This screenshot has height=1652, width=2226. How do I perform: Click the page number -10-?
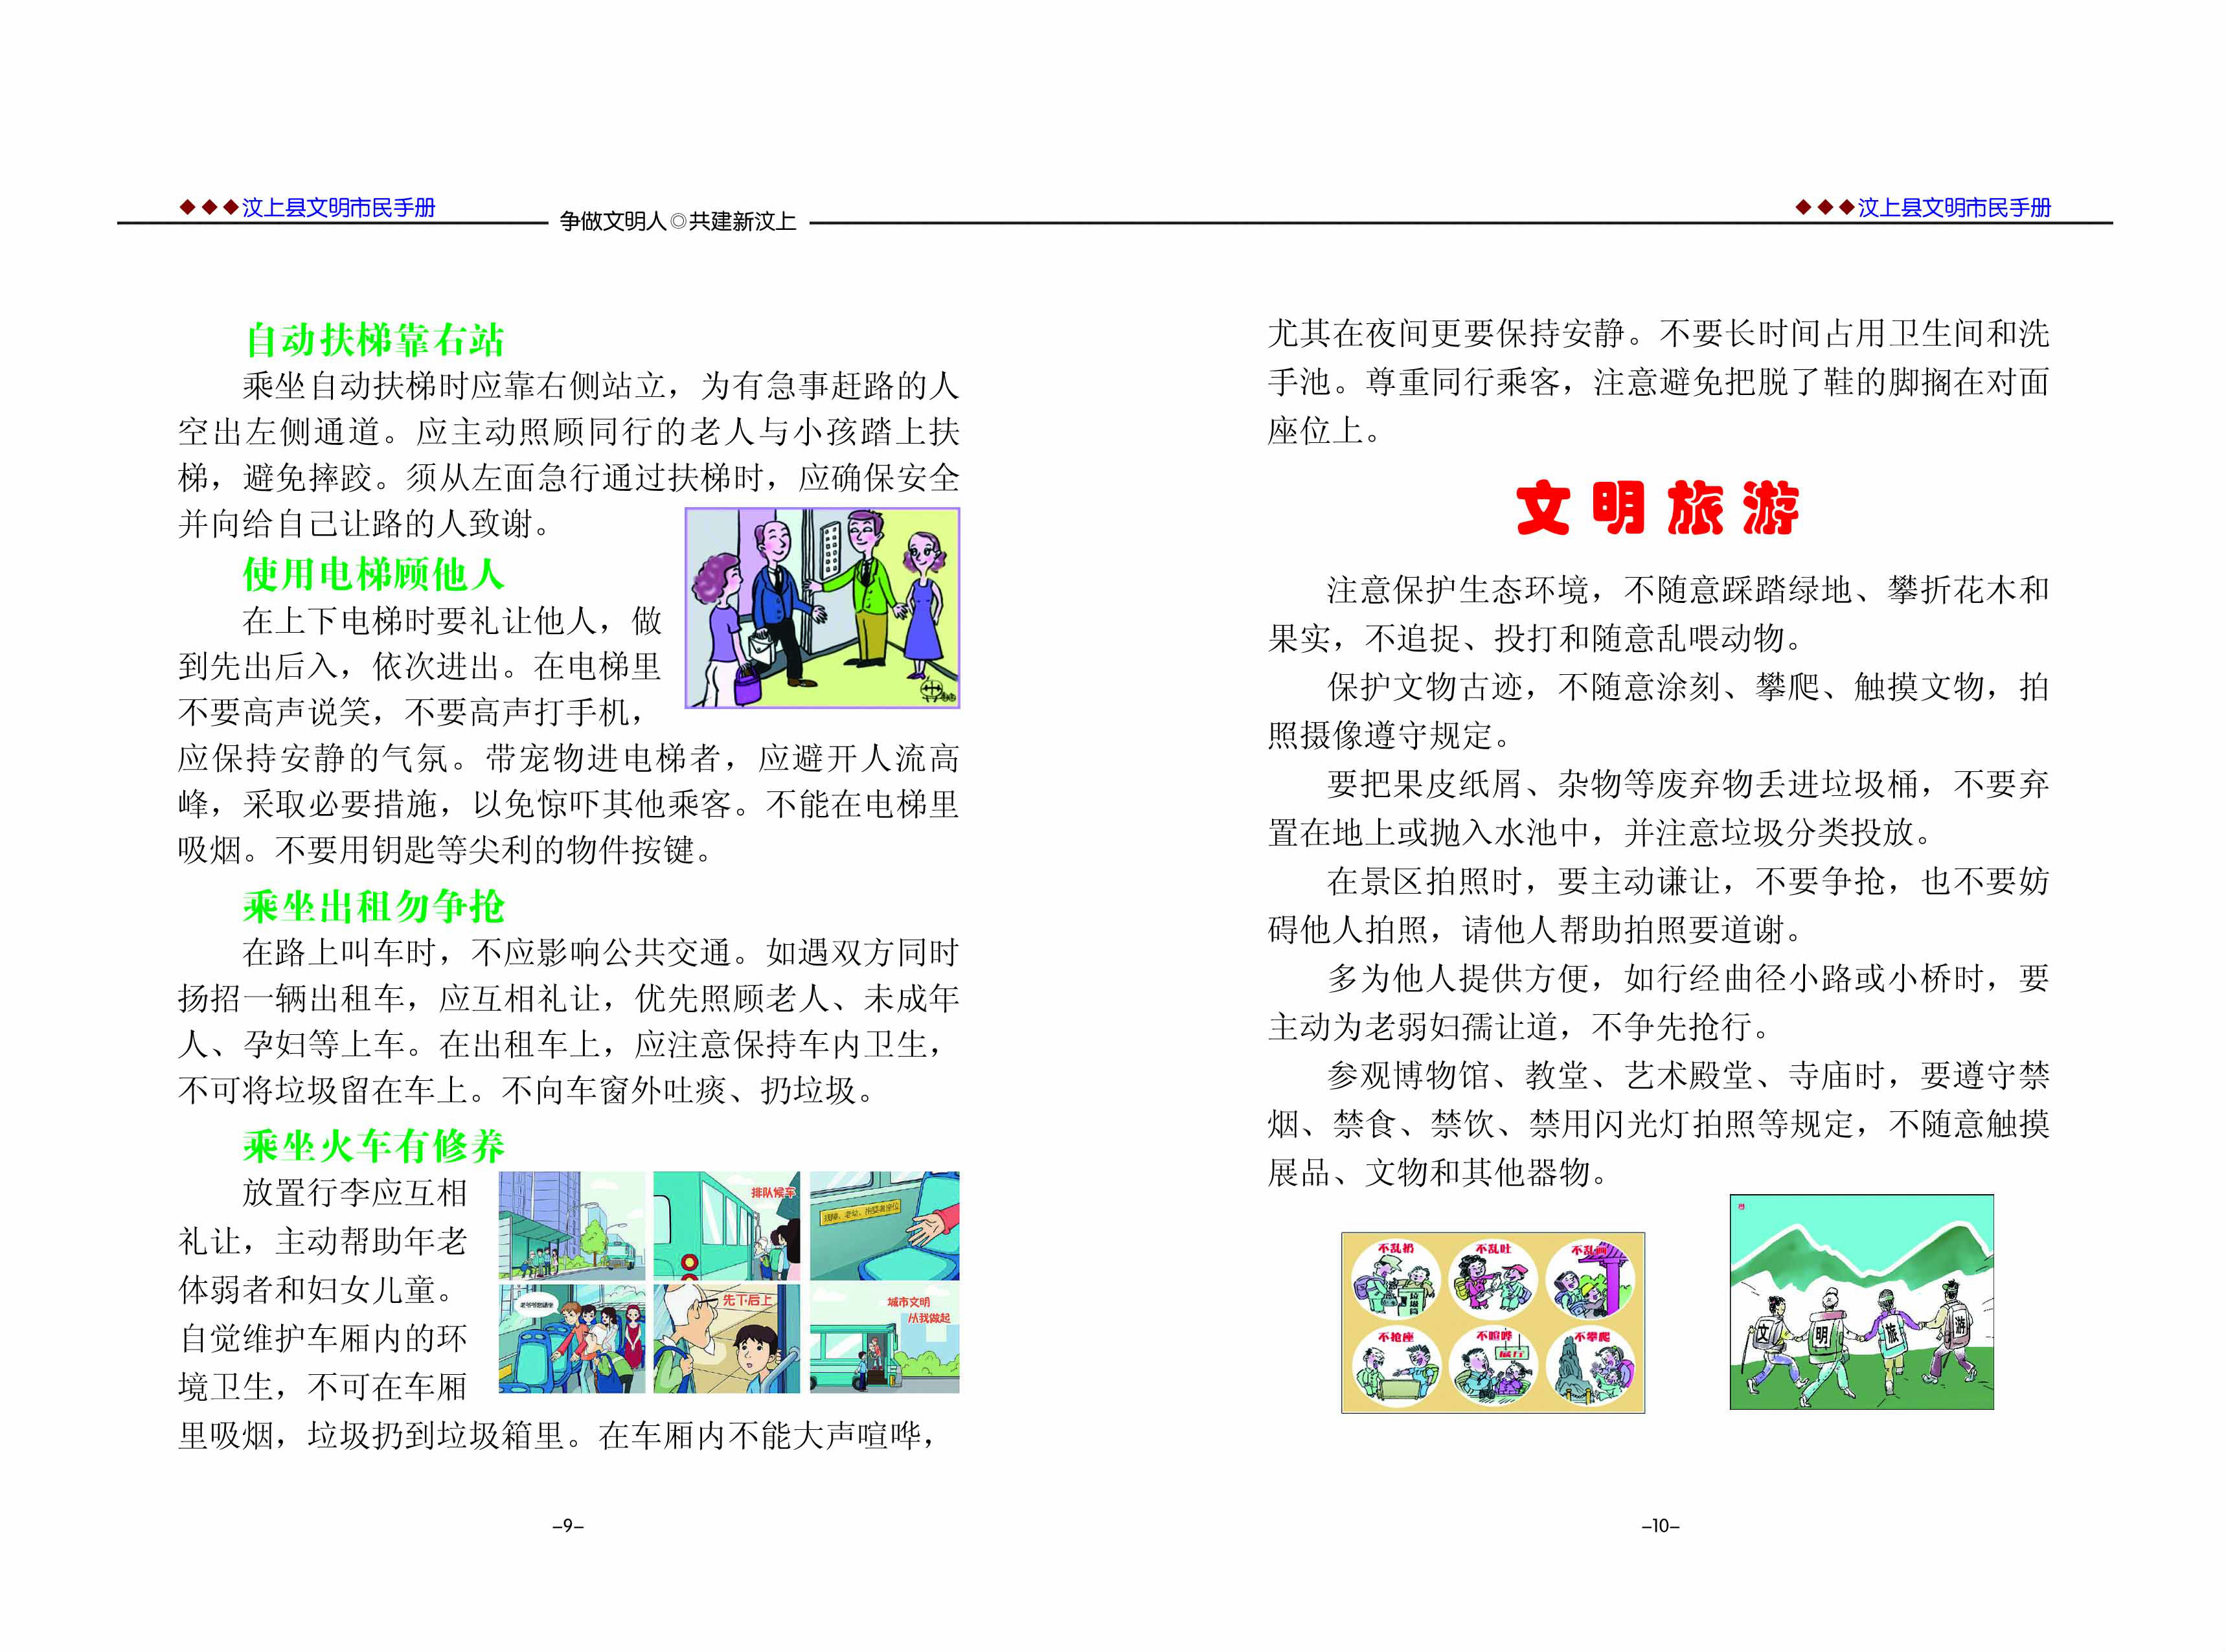[1660, 1526]
